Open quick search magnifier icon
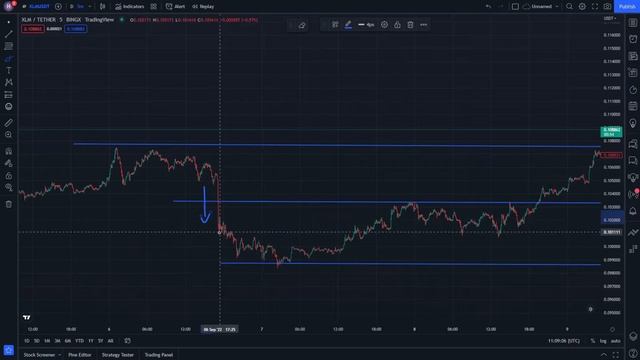640x360 pixels. (569, 7)
